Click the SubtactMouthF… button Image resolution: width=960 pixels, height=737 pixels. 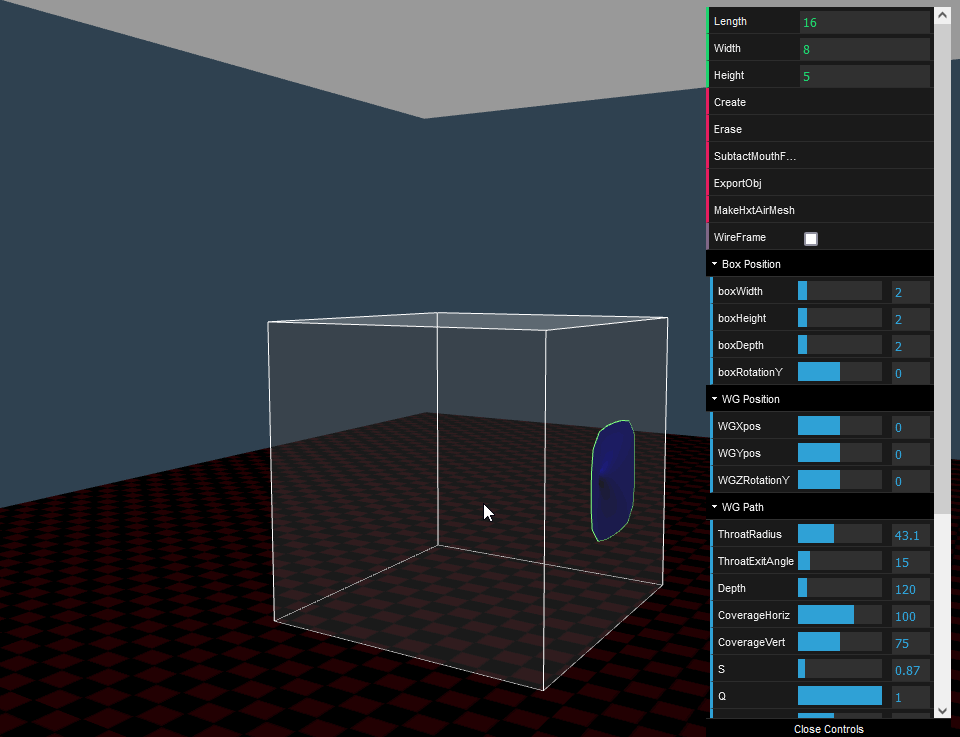pos(820,156)
